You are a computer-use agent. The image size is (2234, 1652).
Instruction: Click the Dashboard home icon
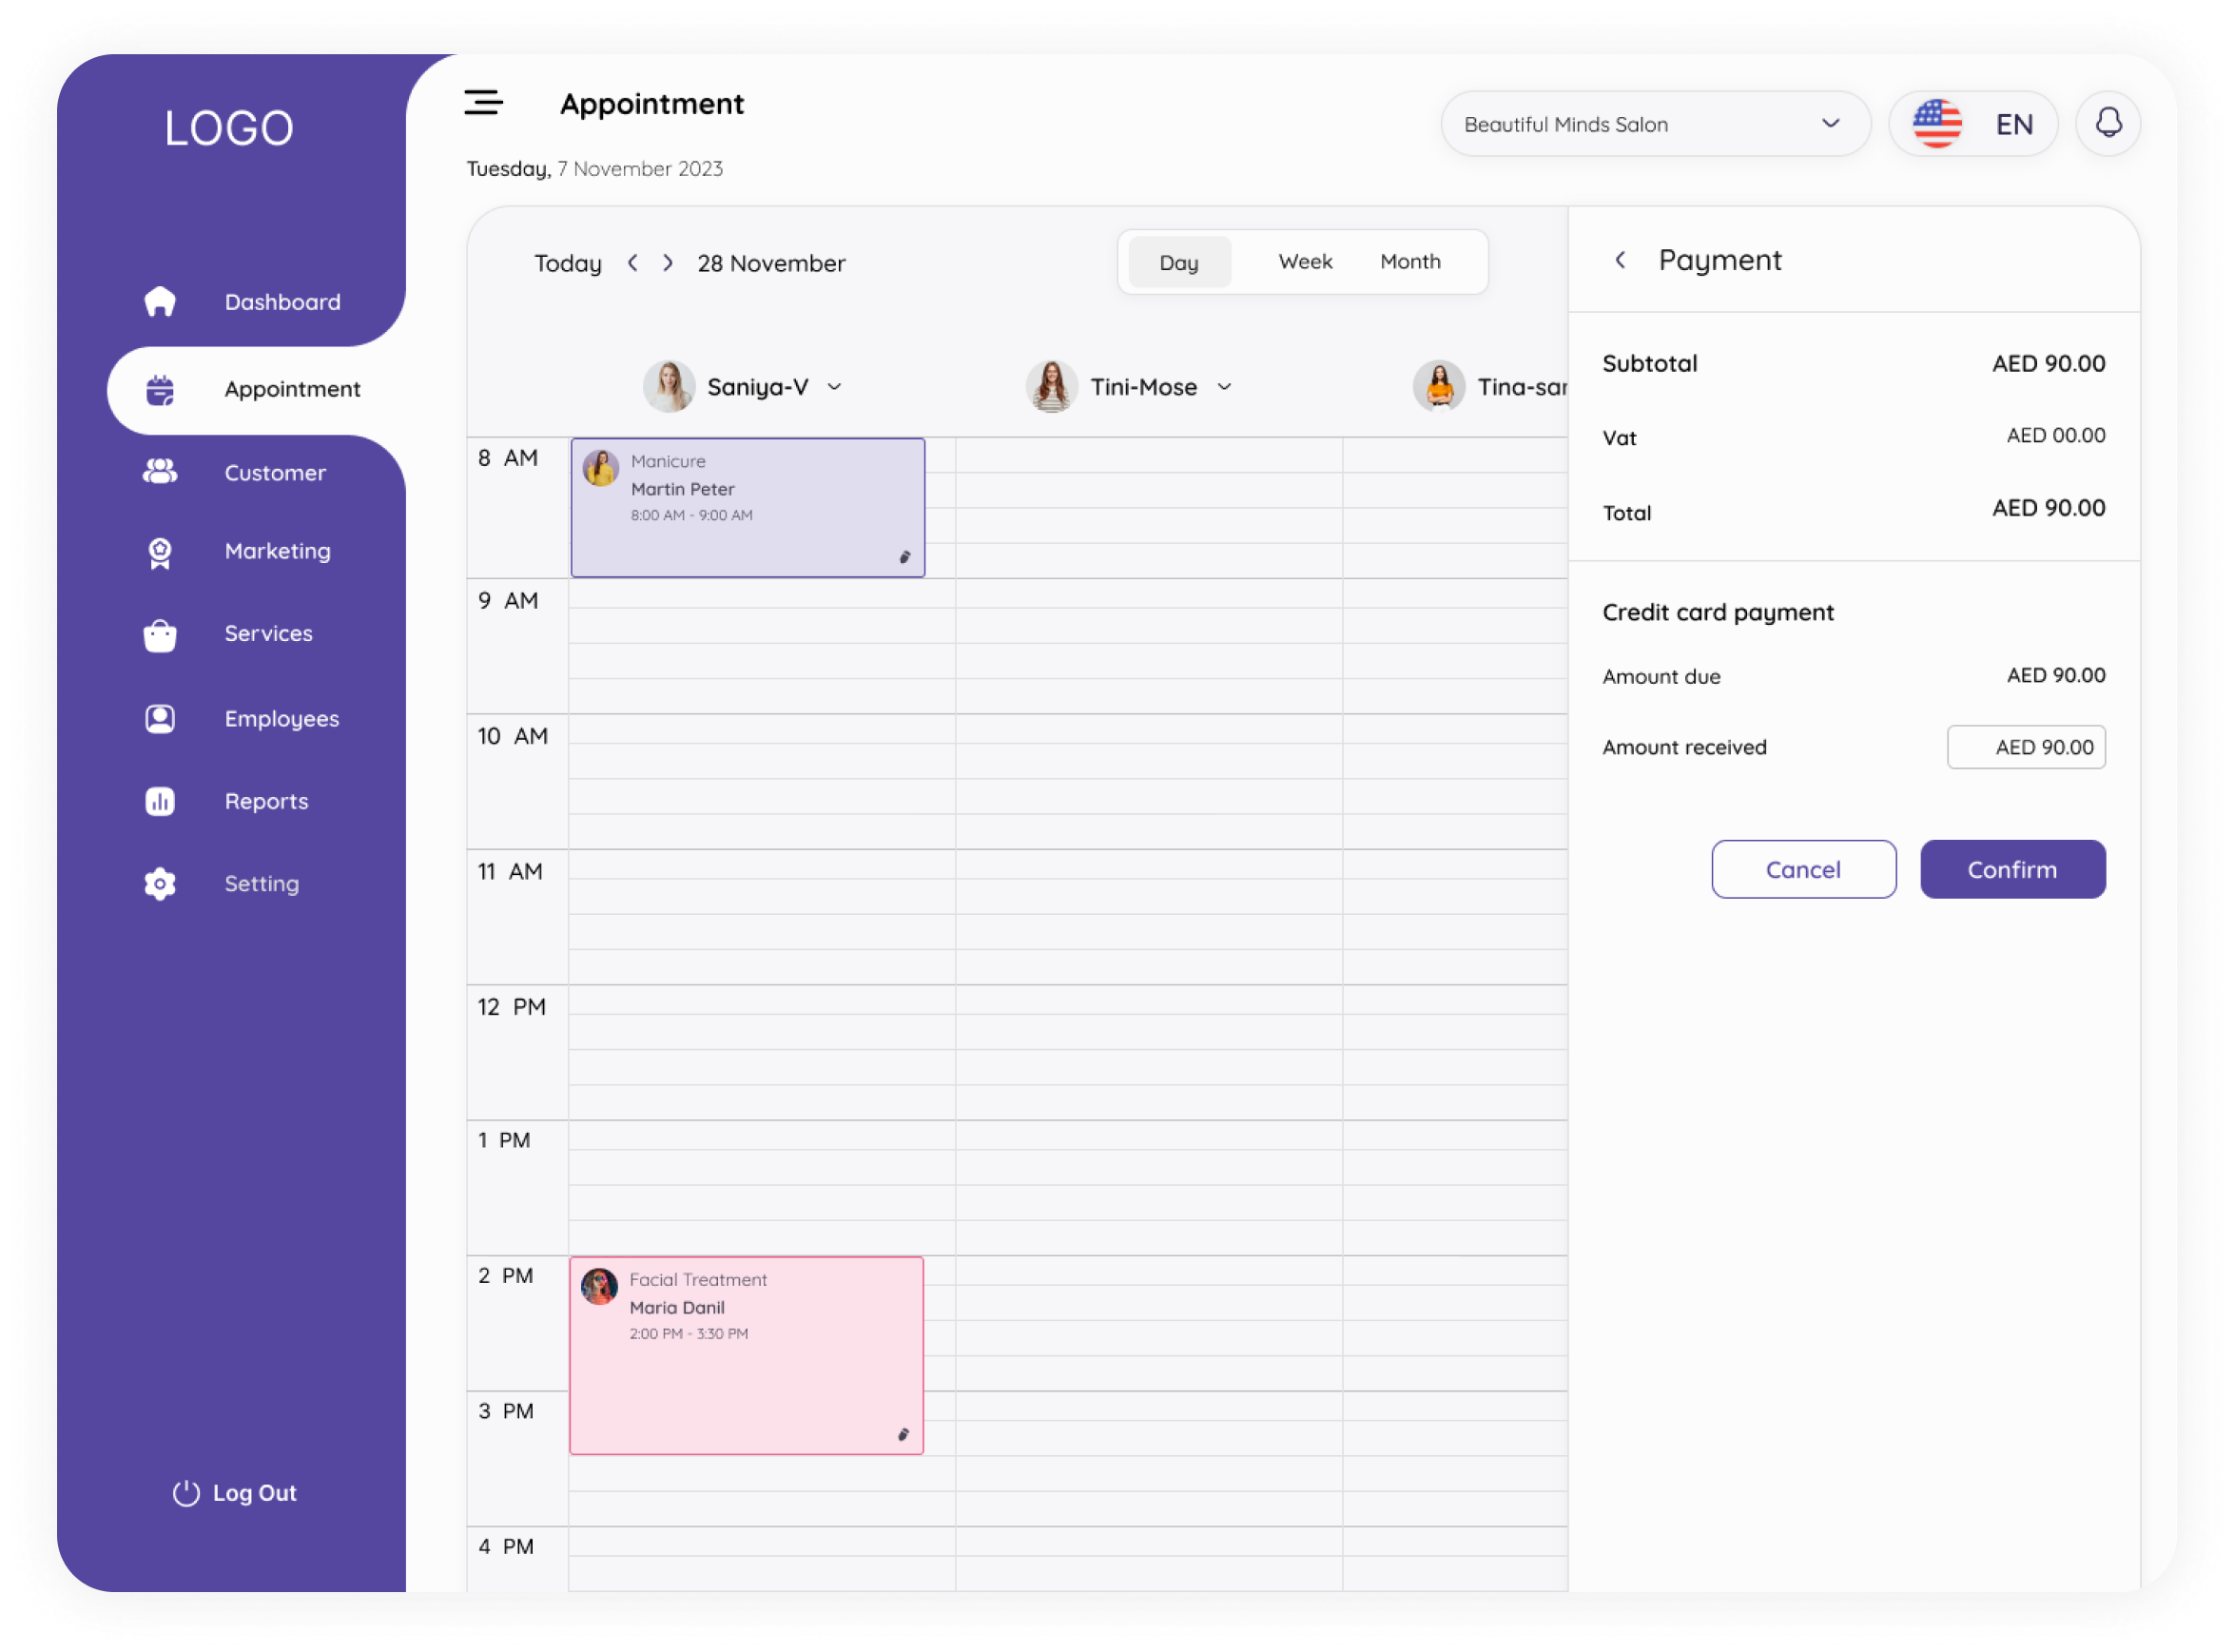click(160, 302)
